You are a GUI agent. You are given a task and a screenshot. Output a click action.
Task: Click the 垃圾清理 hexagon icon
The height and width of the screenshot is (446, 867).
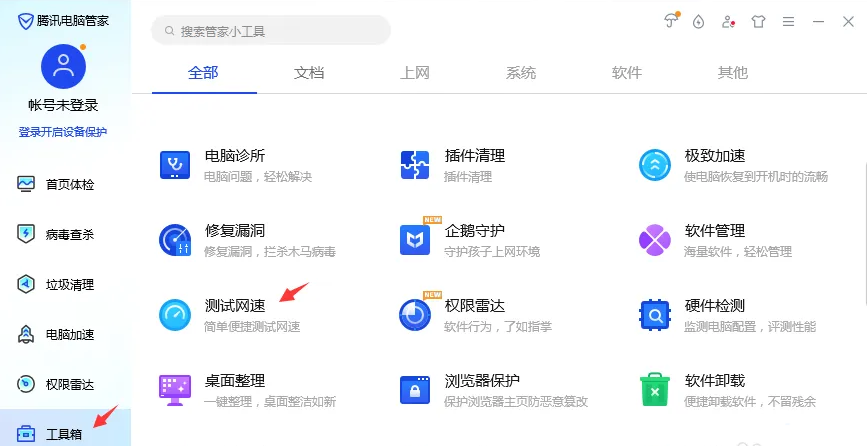click(x=26, y=284)
